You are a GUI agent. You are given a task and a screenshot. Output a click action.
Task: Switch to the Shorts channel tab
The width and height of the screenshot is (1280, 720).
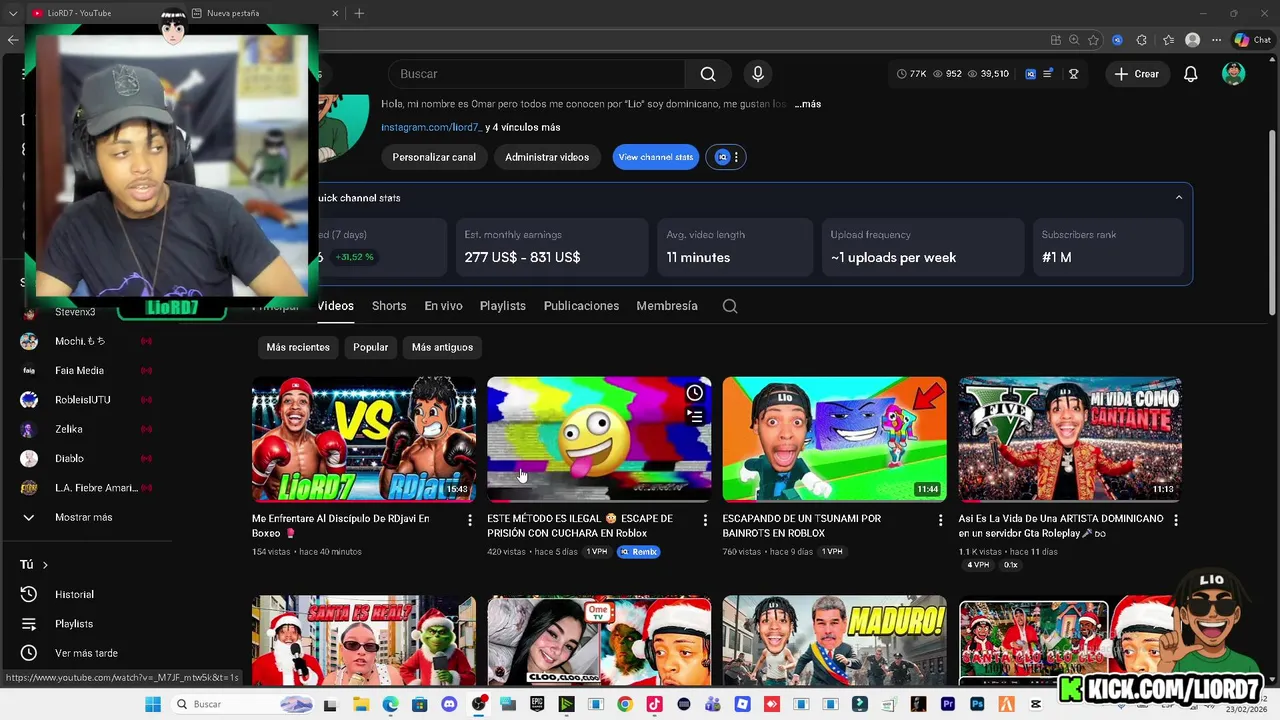click(x=389, y=306)
